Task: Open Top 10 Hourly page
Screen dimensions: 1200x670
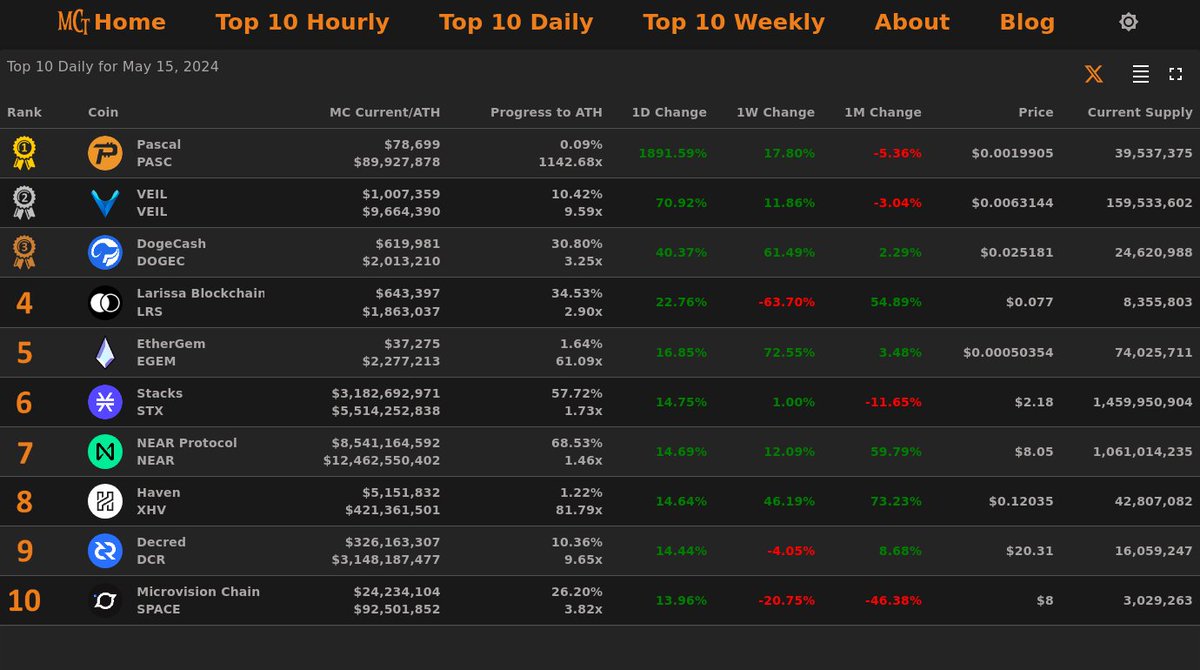Action: tap(302, 22)
